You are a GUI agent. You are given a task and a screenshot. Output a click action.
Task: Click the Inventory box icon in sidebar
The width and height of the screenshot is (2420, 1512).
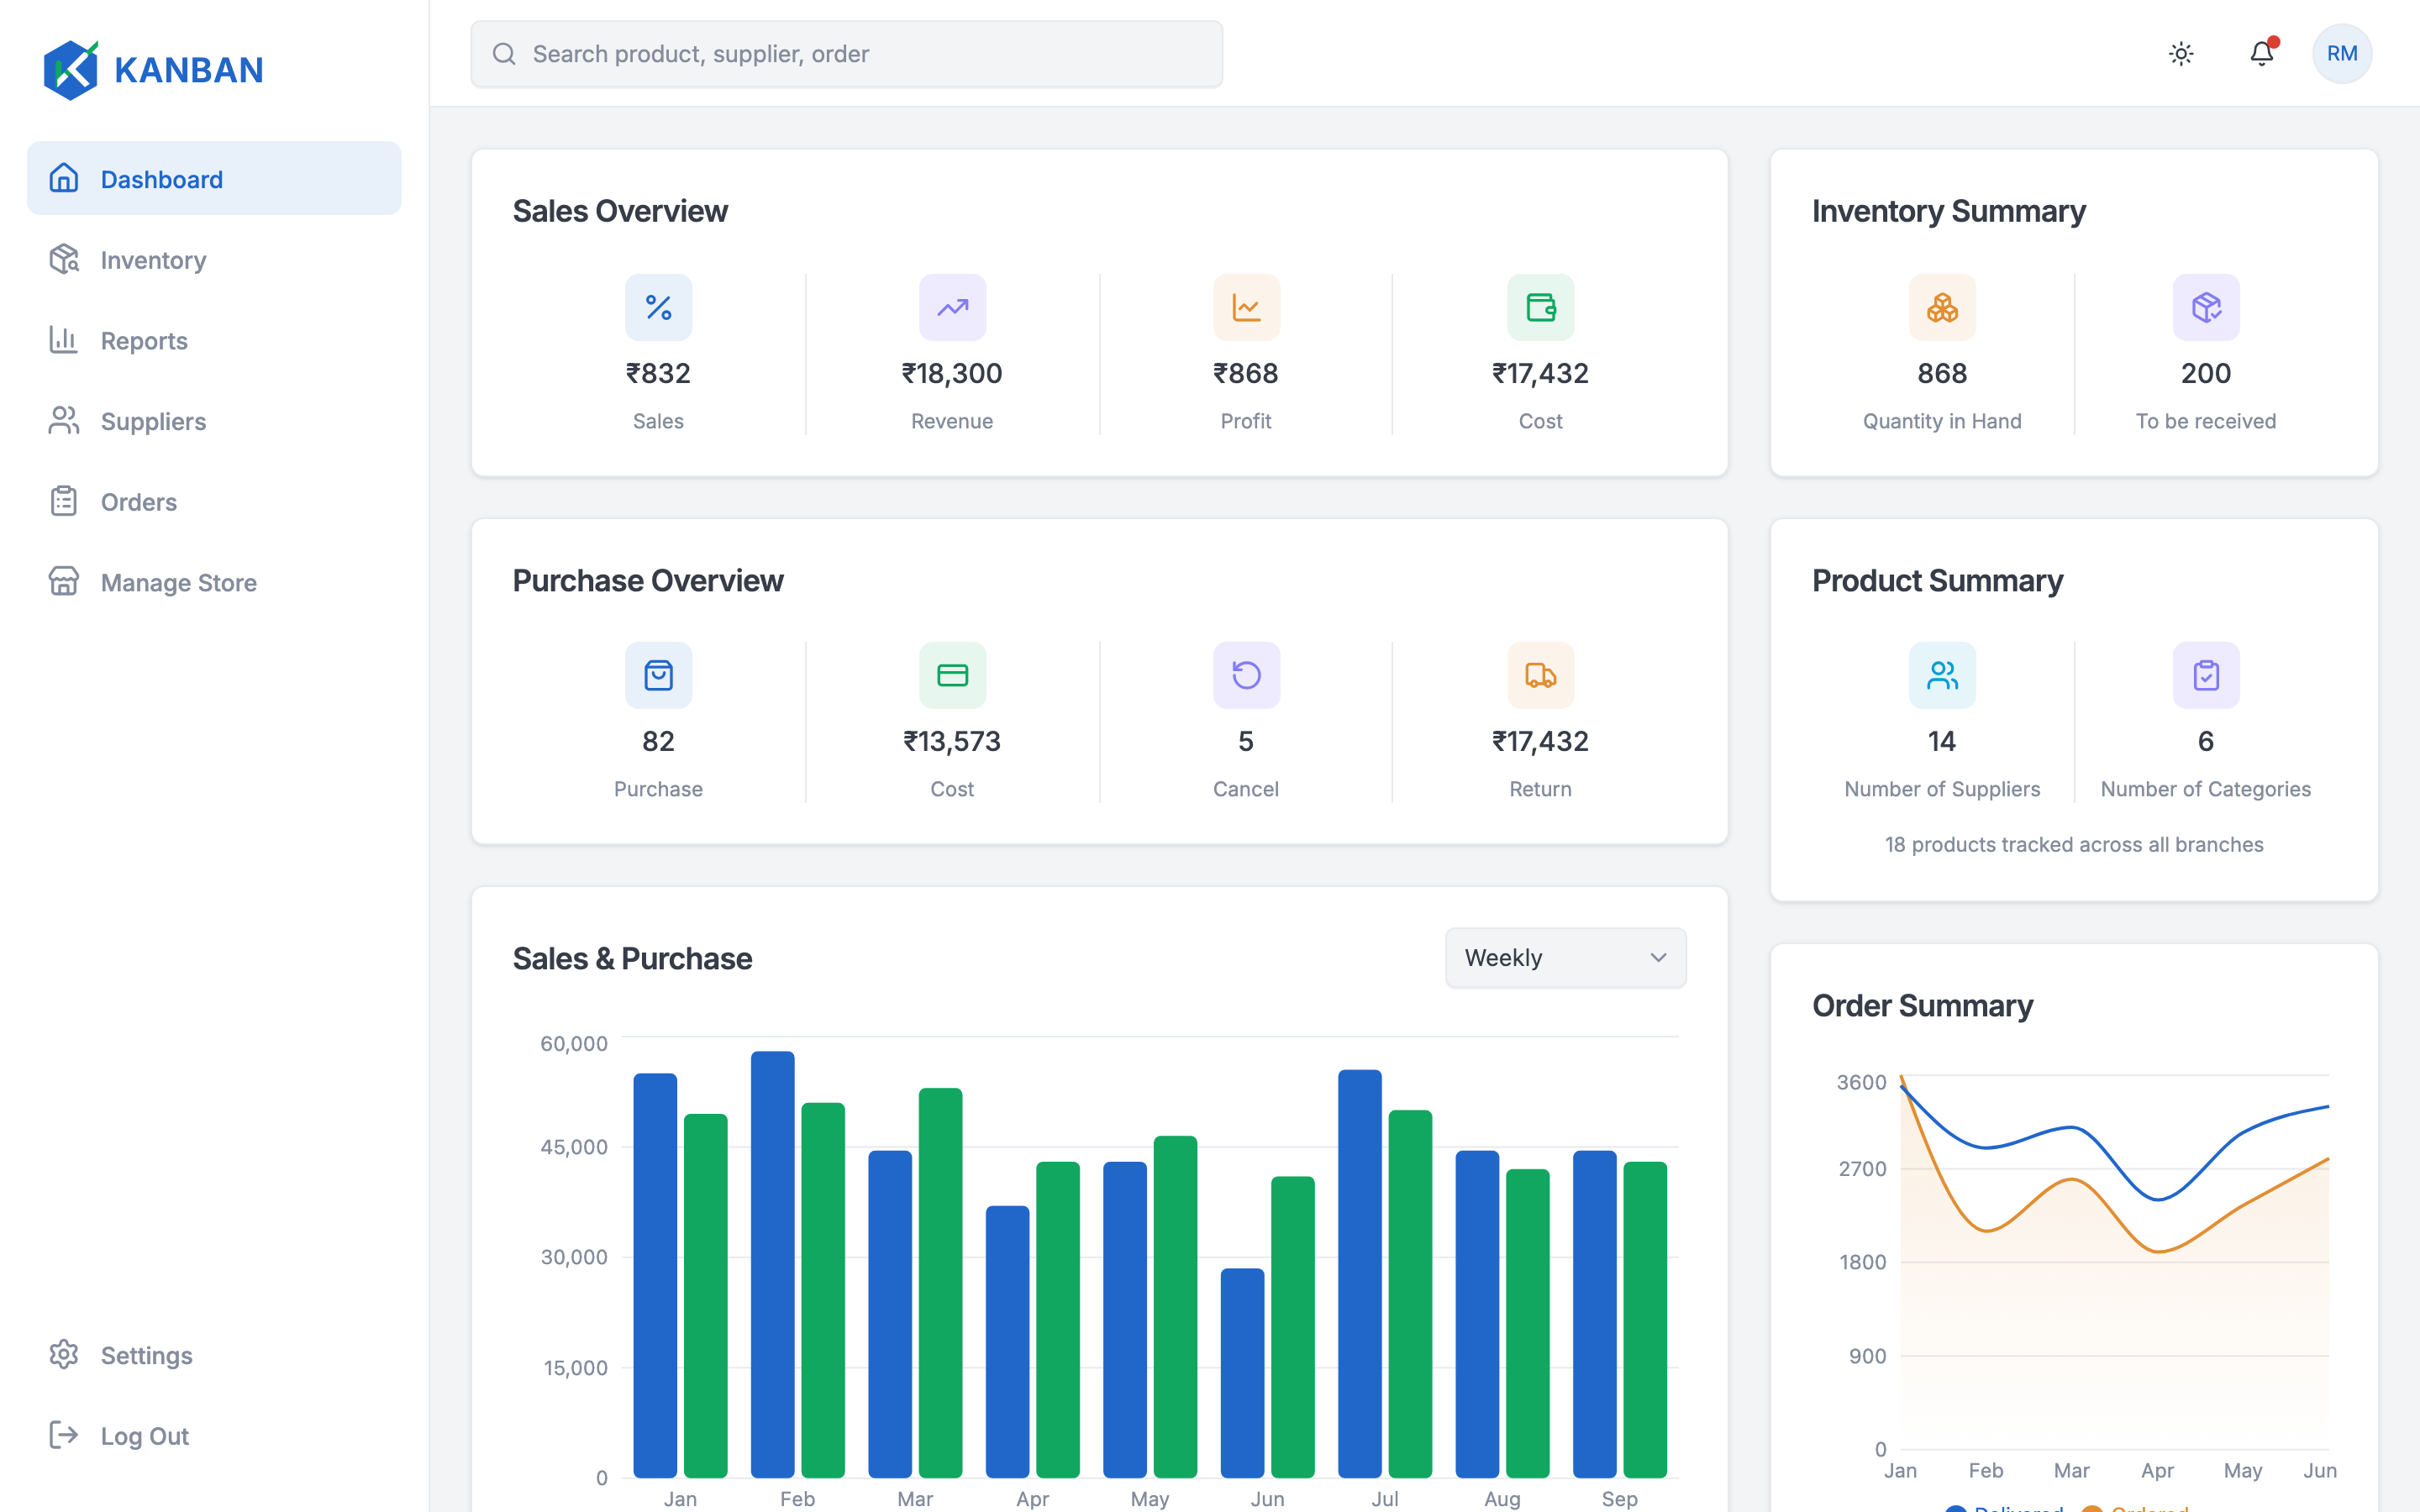click(64, 259)
